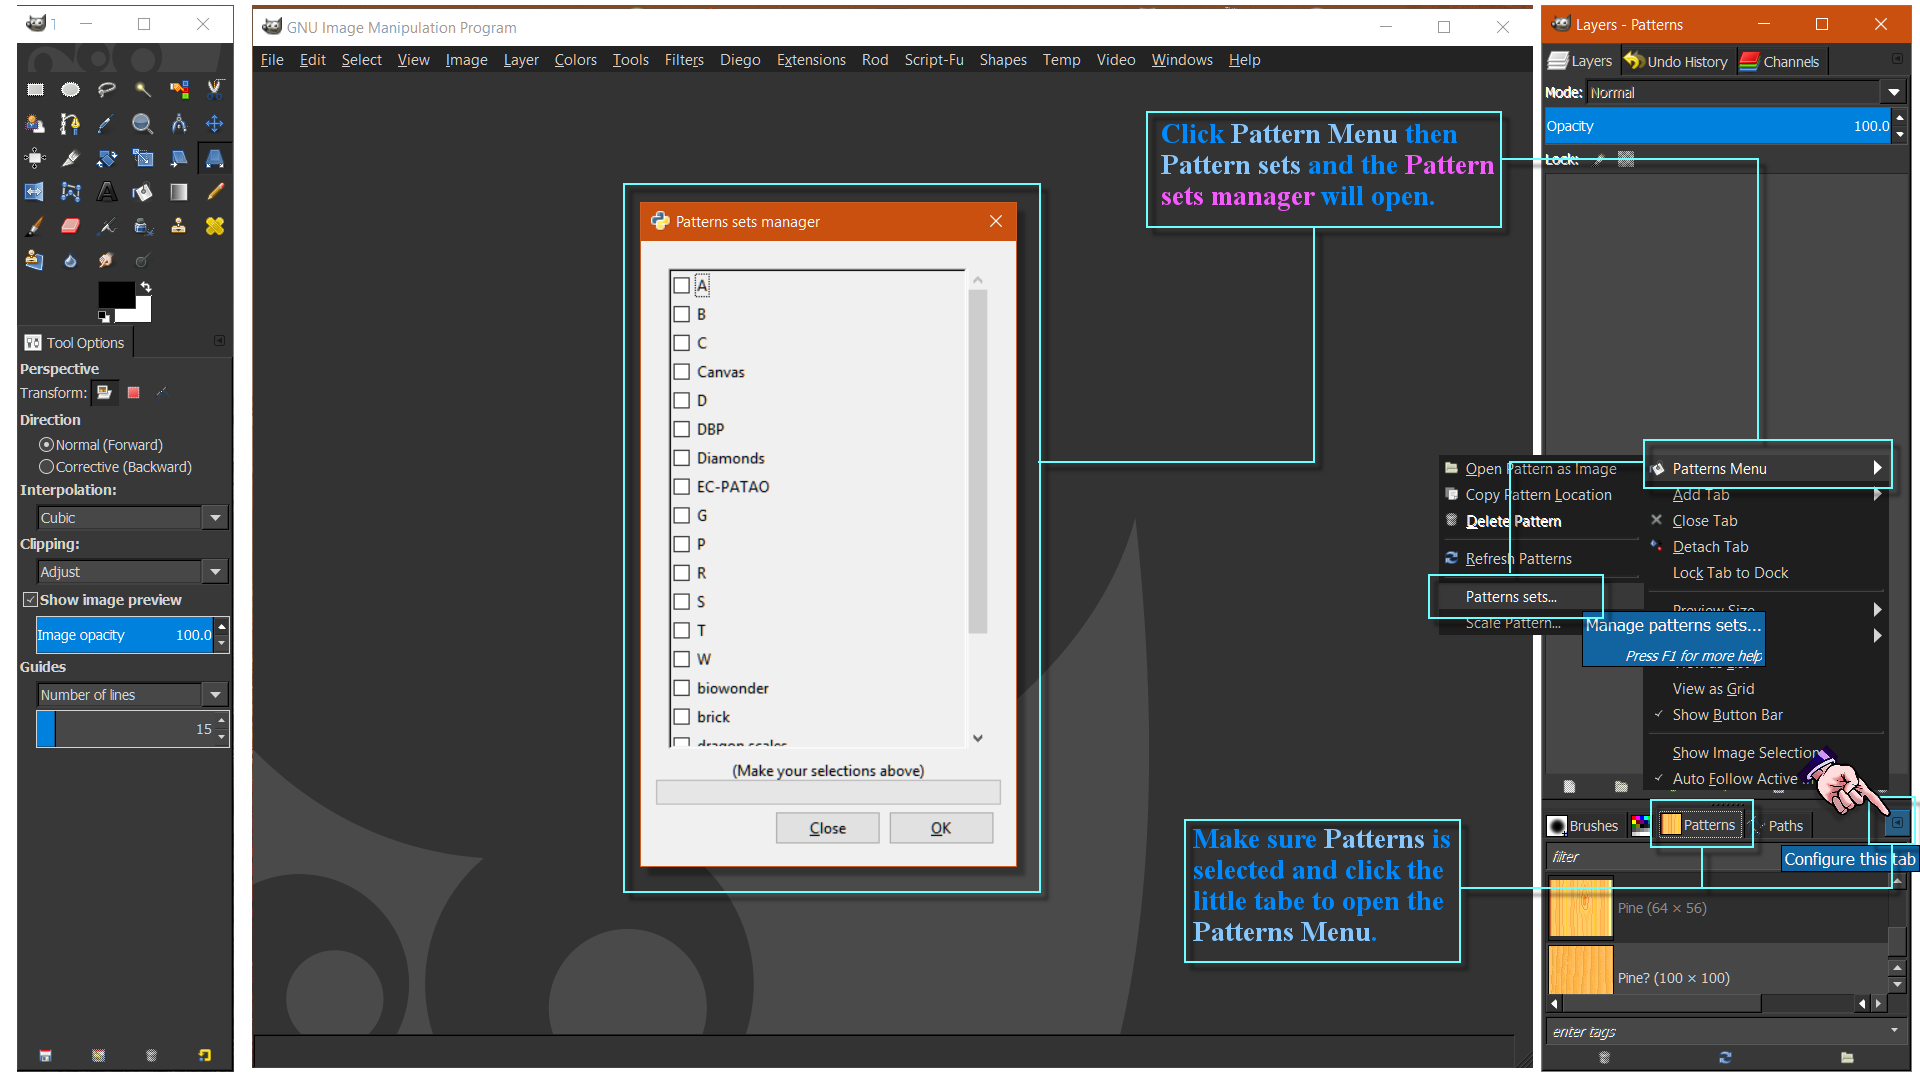The width and height of the screenshot is (1920, 1080).
Task: Select the Measure compass tool
Action: click(x=179, y=124)
